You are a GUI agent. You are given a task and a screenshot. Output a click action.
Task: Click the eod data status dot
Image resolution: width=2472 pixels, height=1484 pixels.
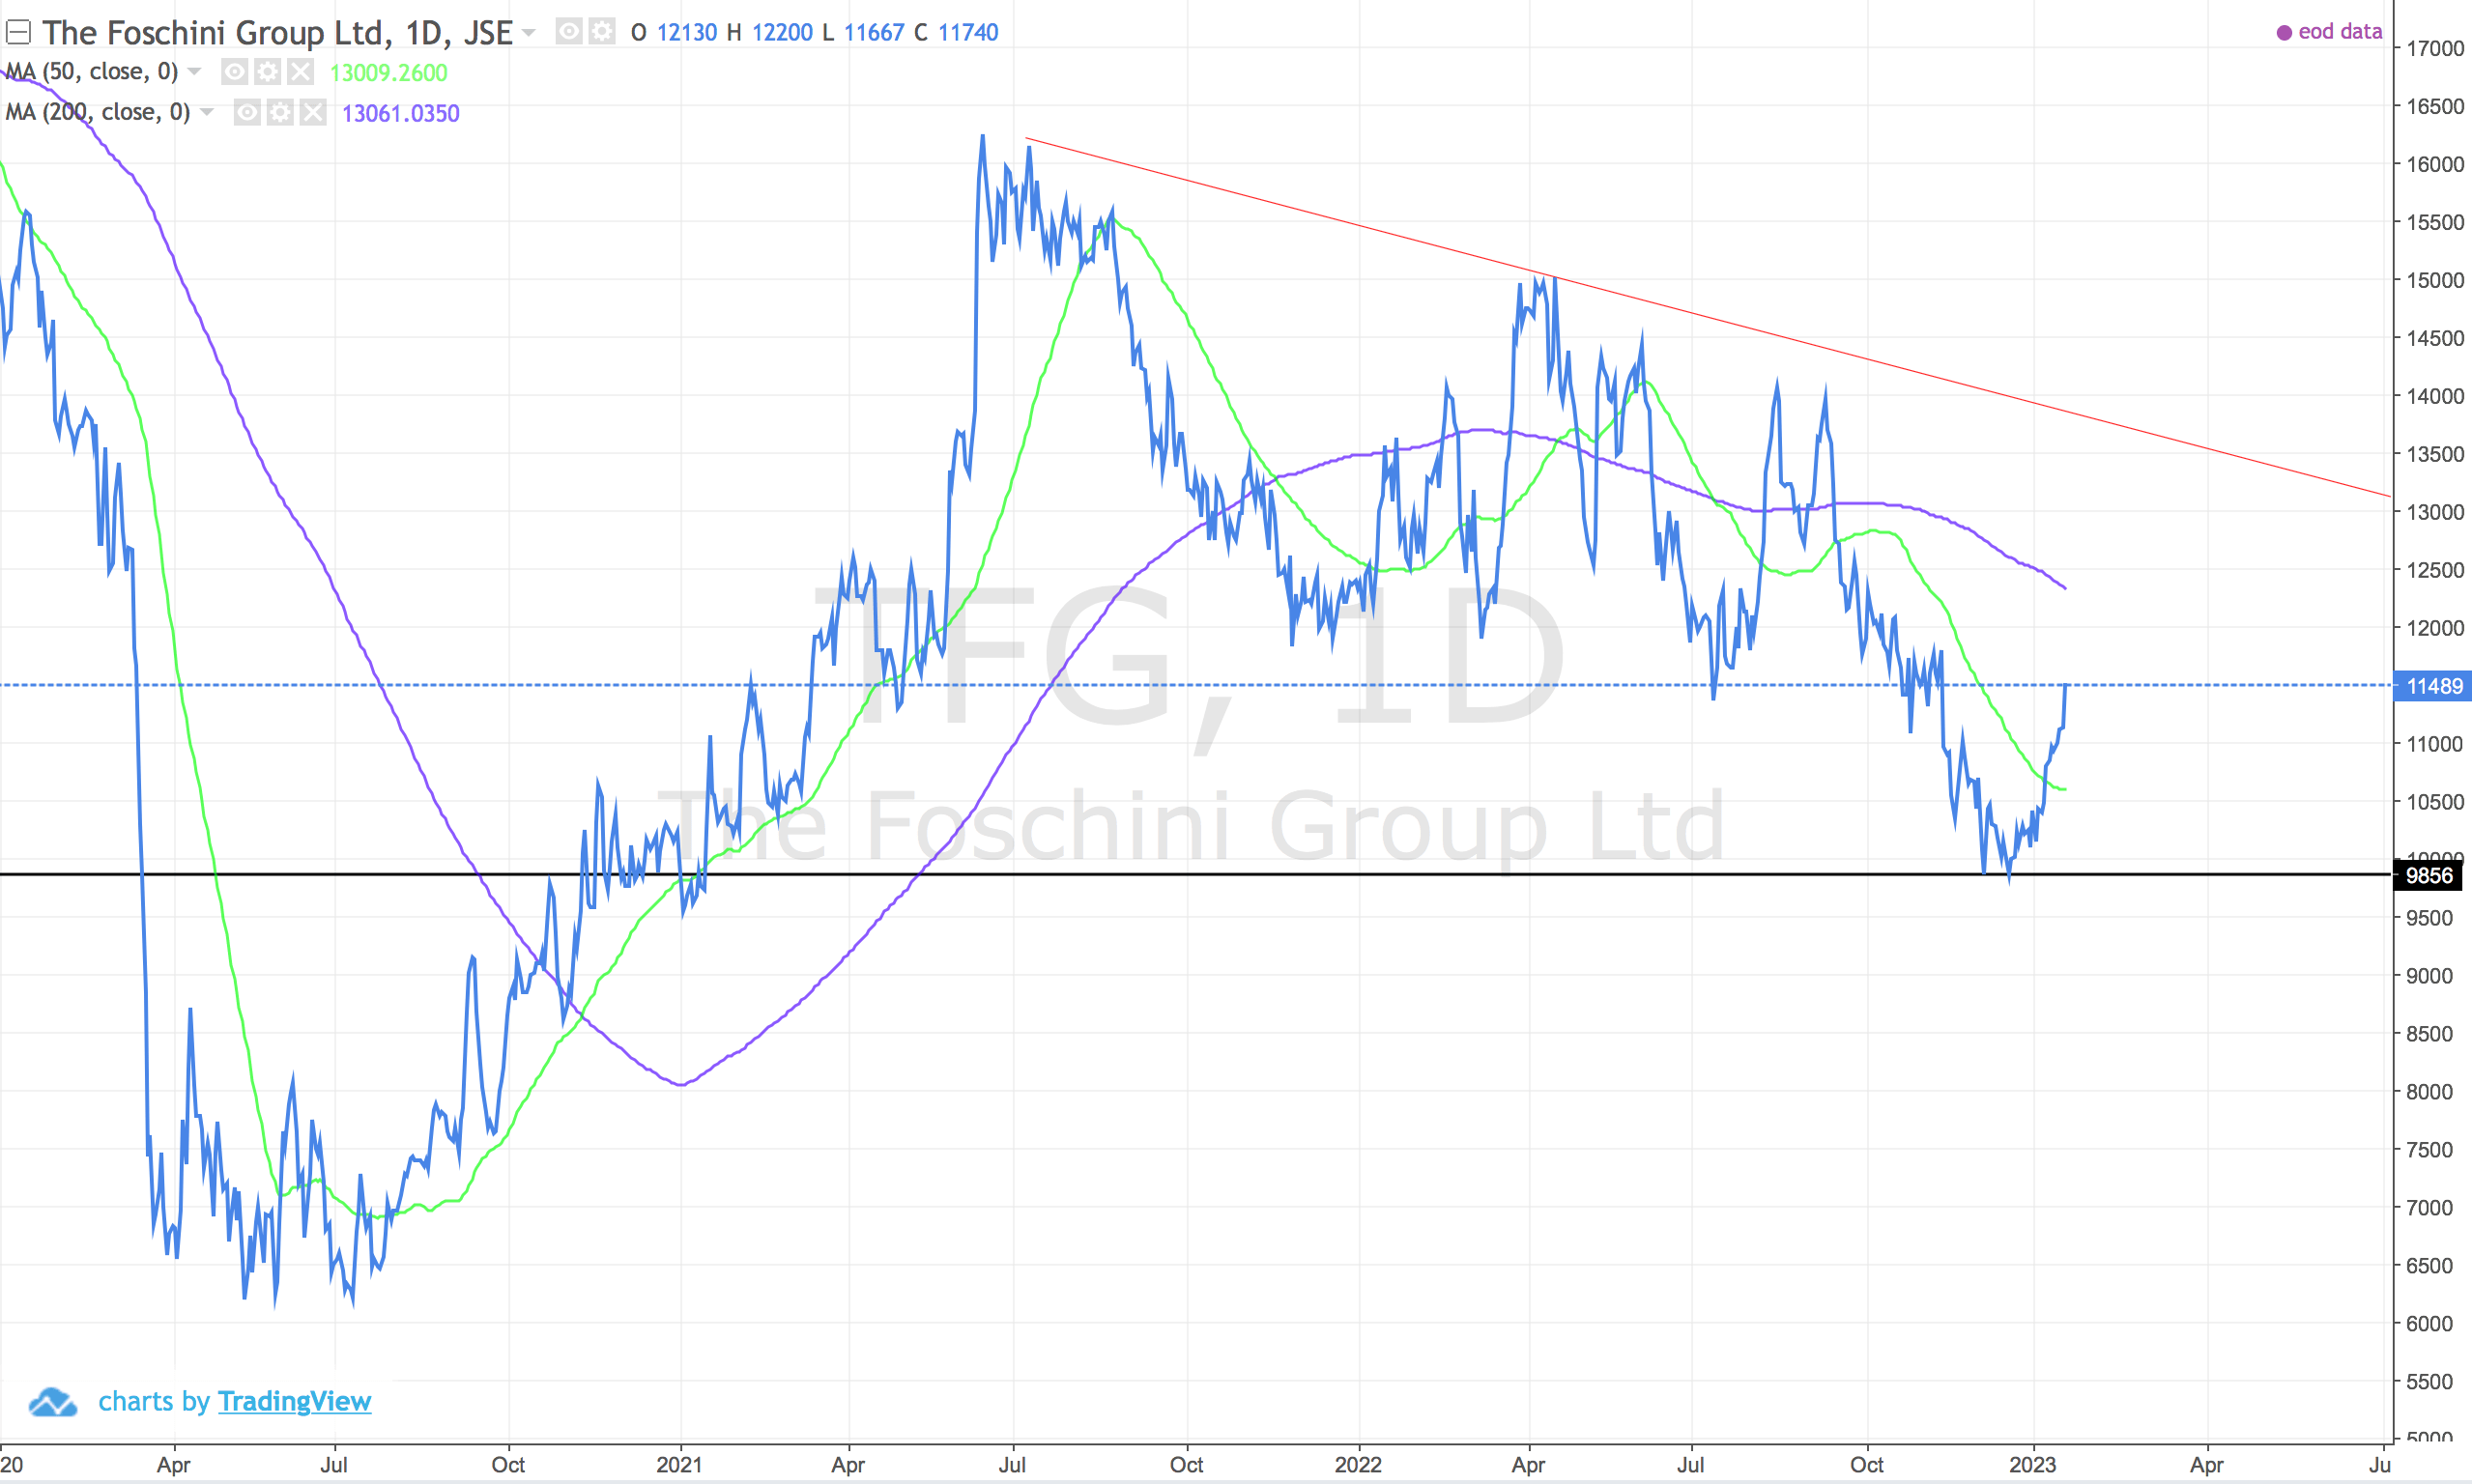click(2284, 33)
